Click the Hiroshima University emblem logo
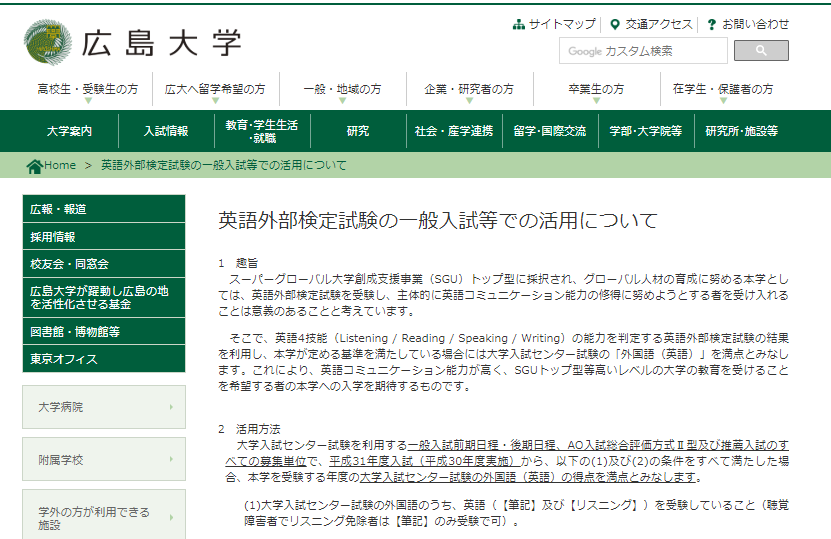Screen dimensions: 831x539 click(48, 42)
